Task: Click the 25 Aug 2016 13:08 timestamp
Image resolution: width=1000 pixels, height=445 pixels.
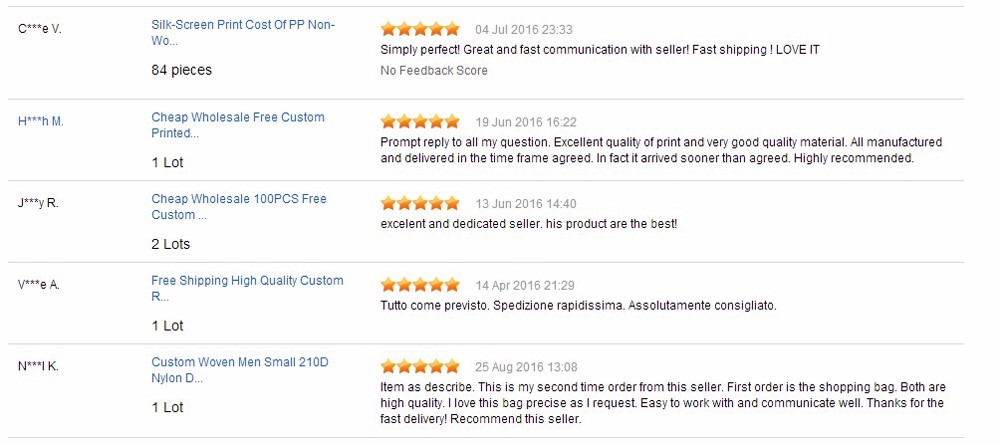Action: coord(526,367)
